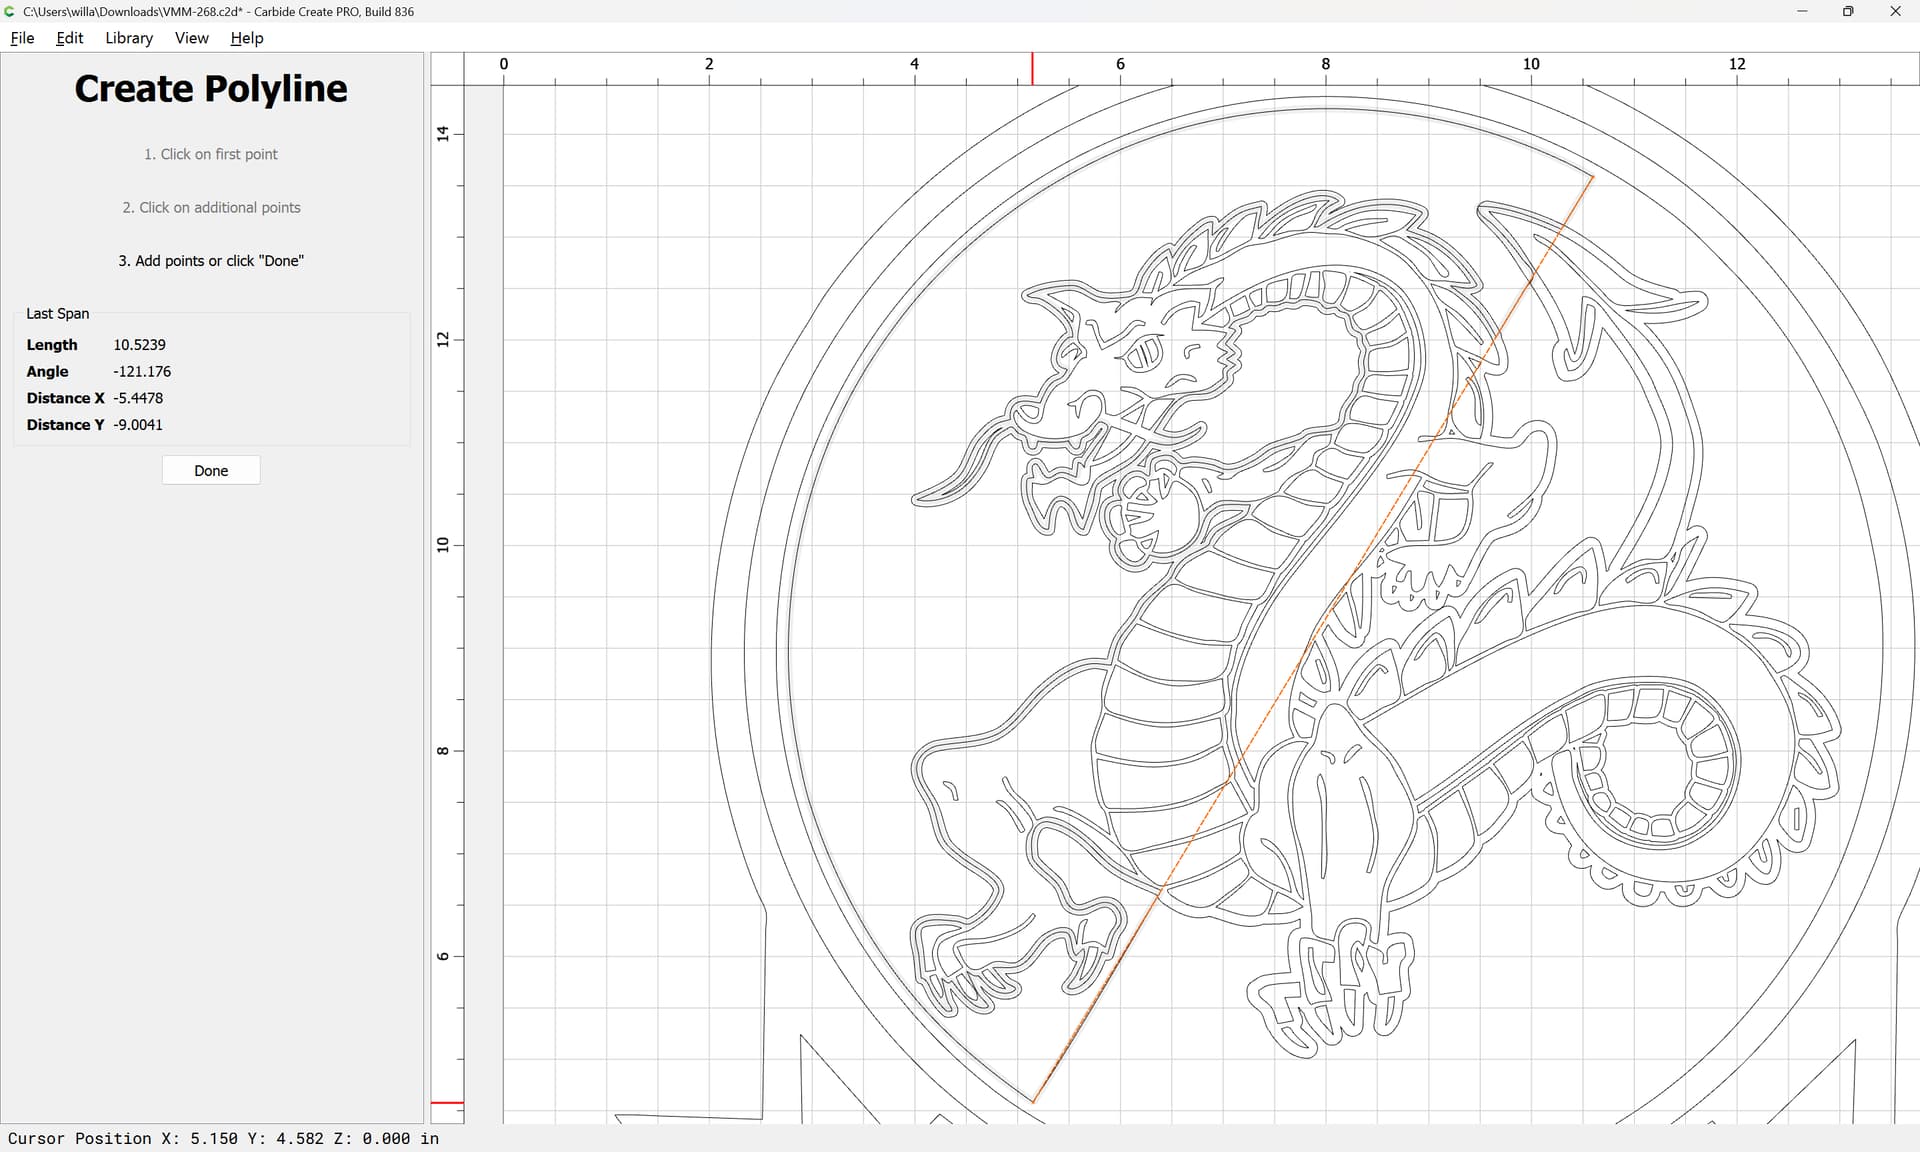
Task: Close the Carbide Create window
Action: tap(1895, 11)
